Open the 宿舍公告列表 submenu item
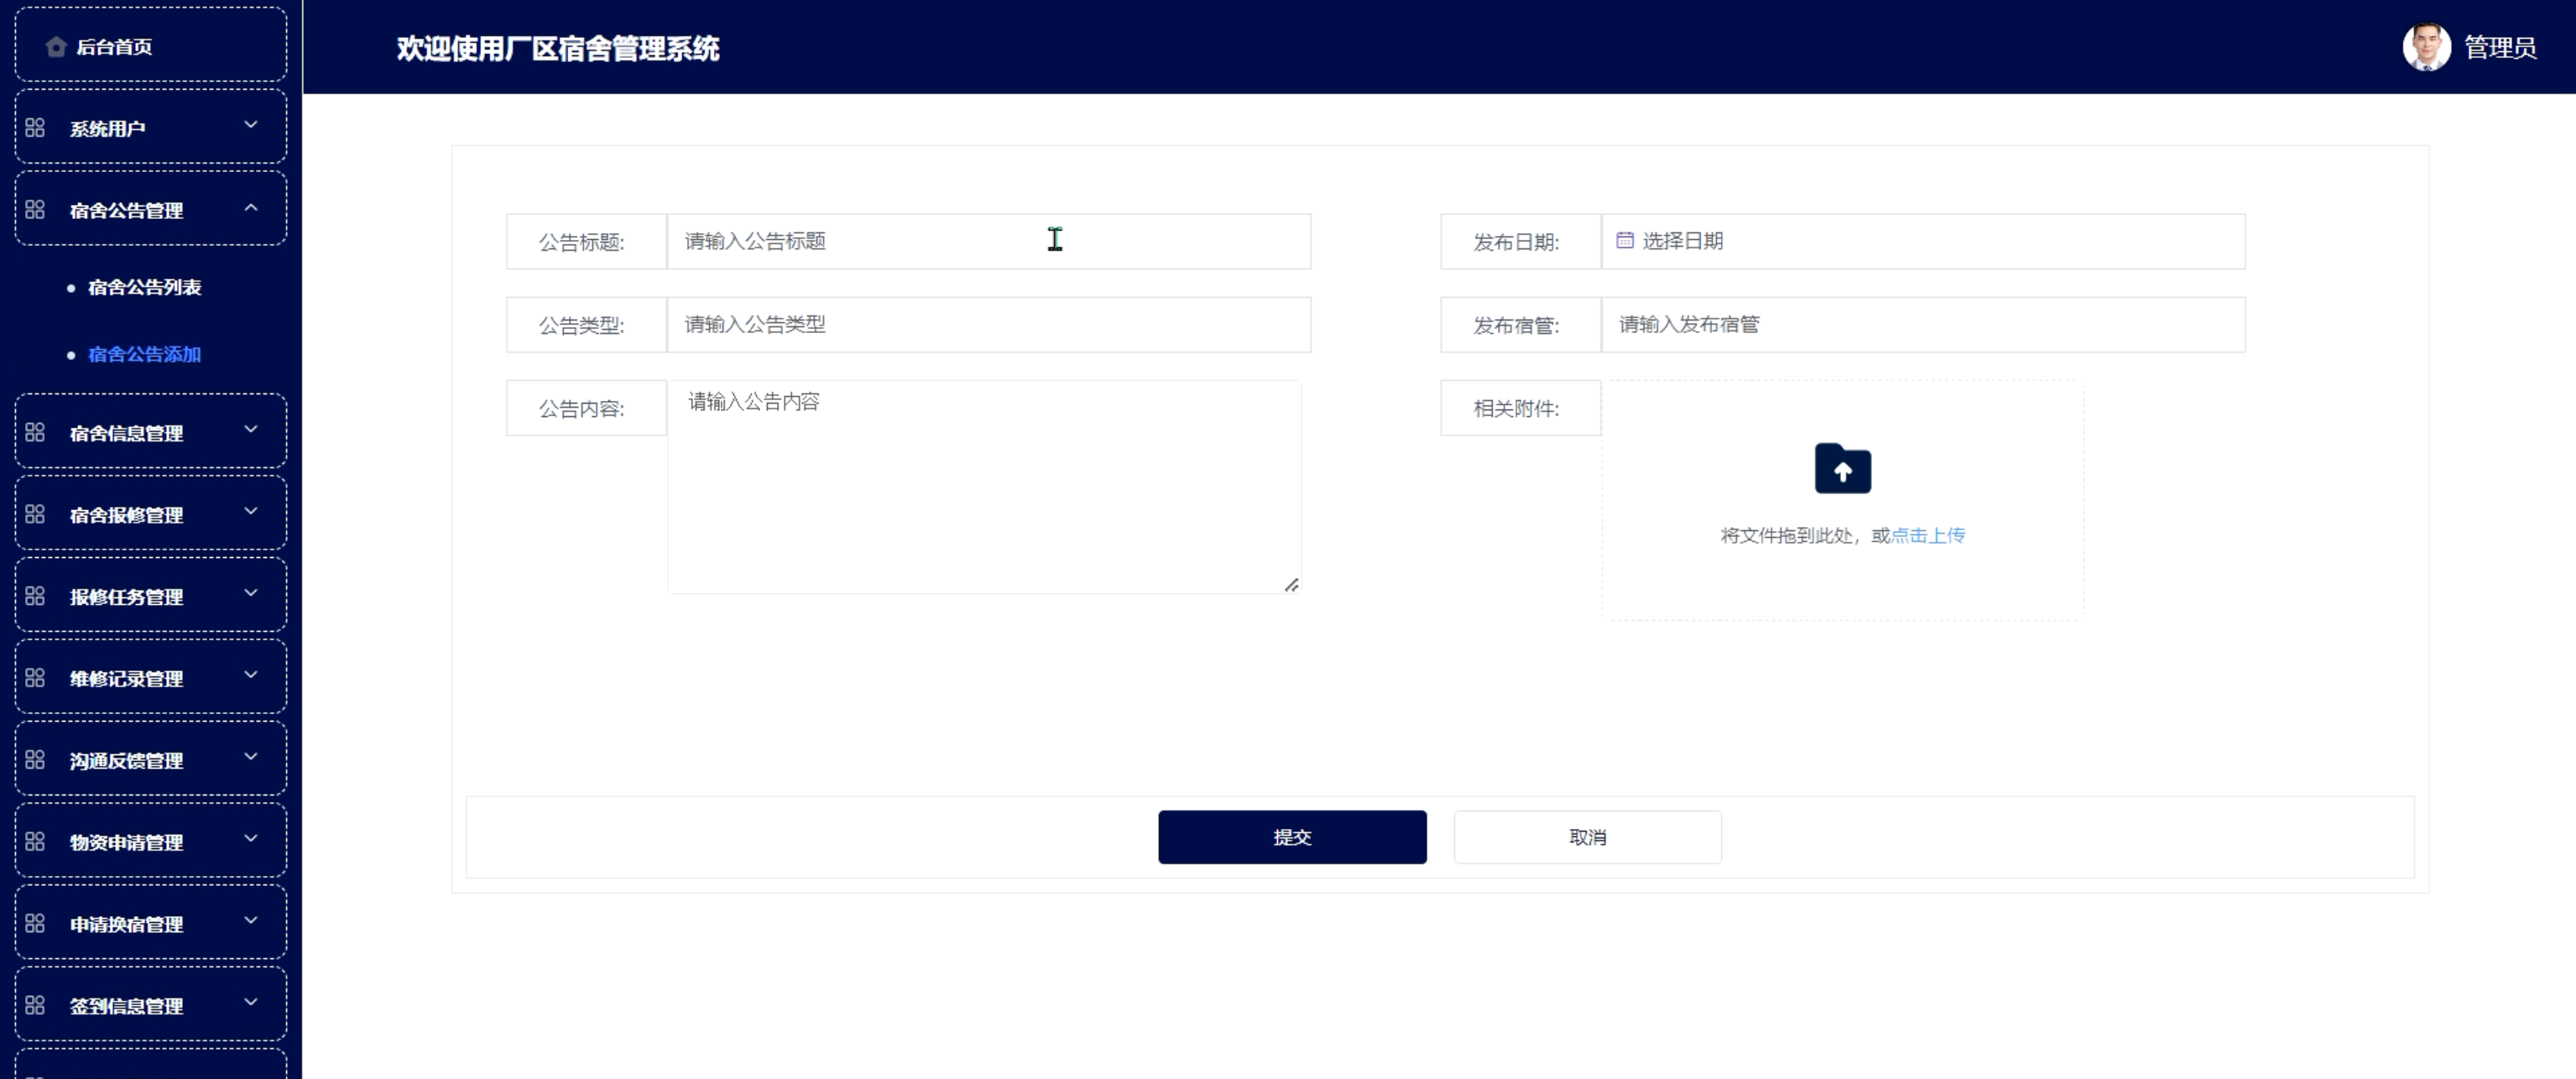This screenshot has height=1079, width=2576. pos(144,288)
